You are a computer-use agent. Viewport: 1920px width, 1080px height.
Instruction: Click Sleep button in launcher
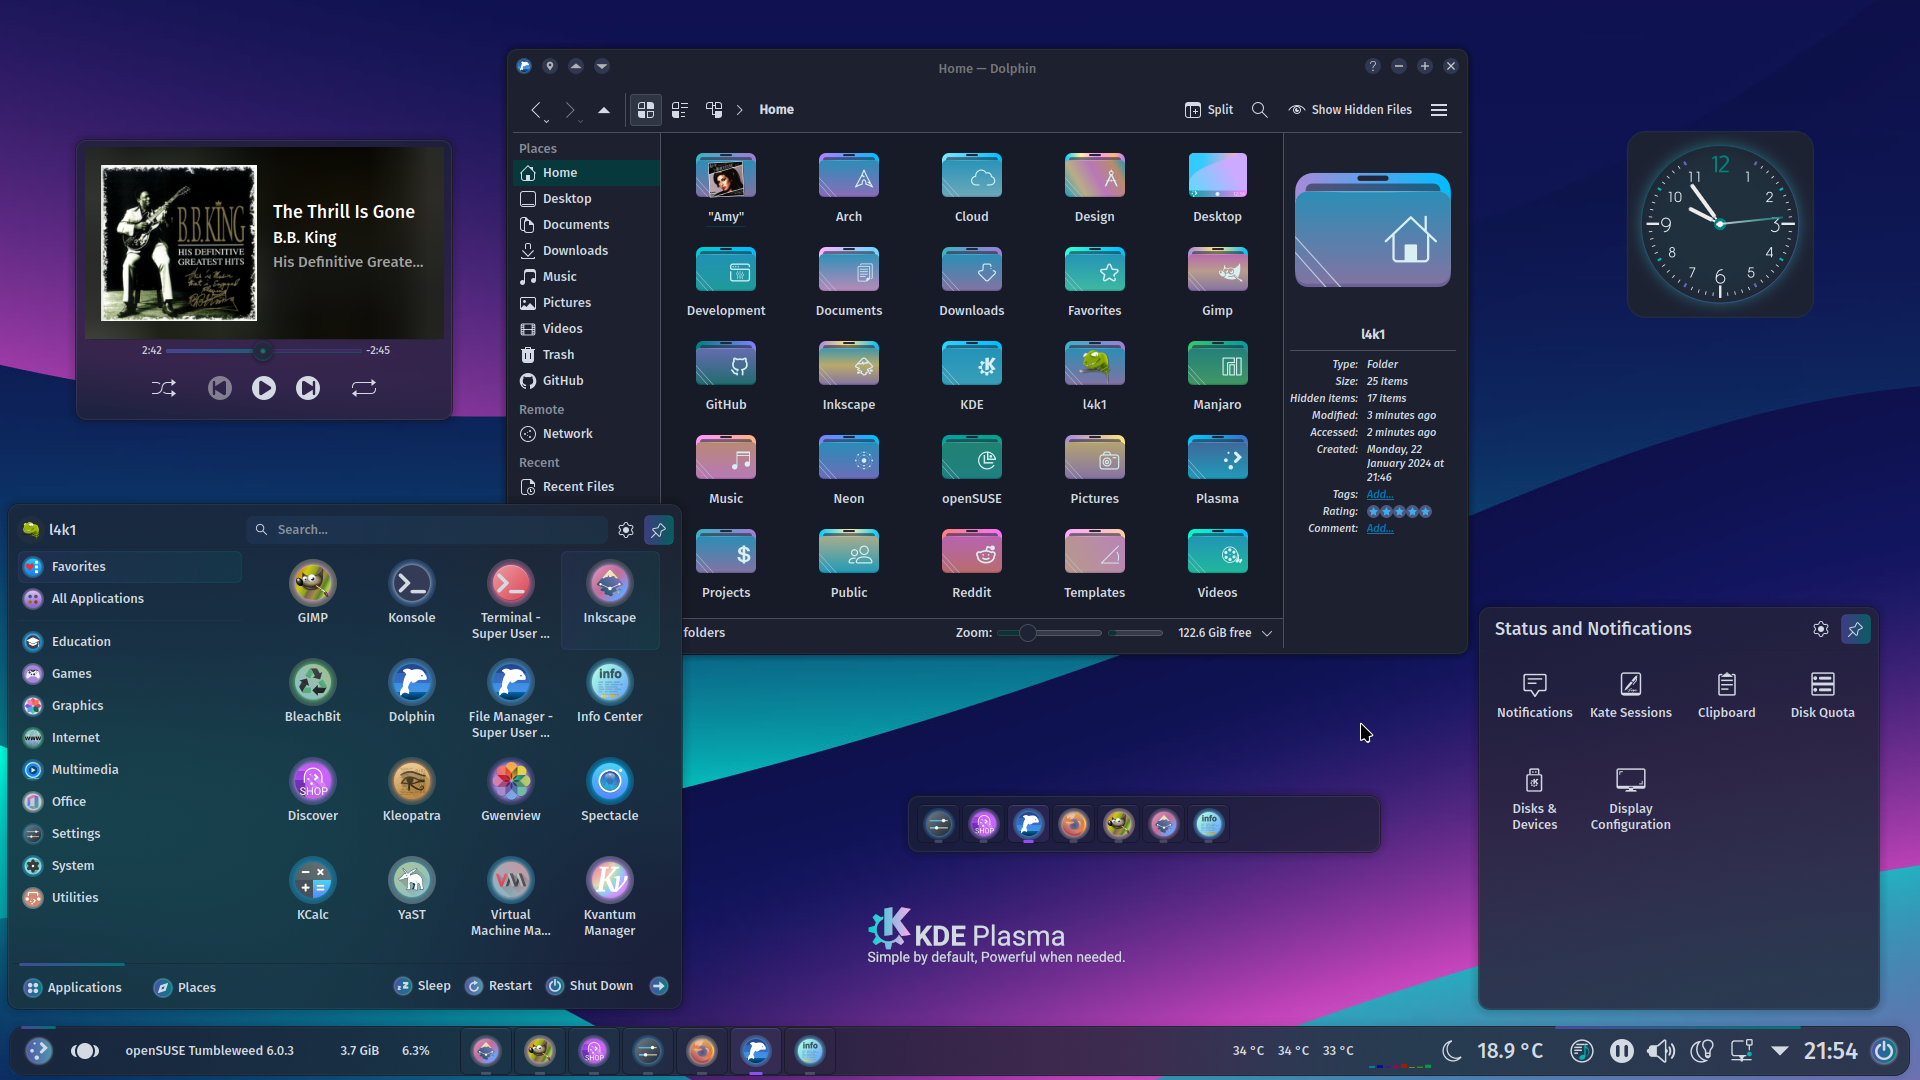click(422, 986)
